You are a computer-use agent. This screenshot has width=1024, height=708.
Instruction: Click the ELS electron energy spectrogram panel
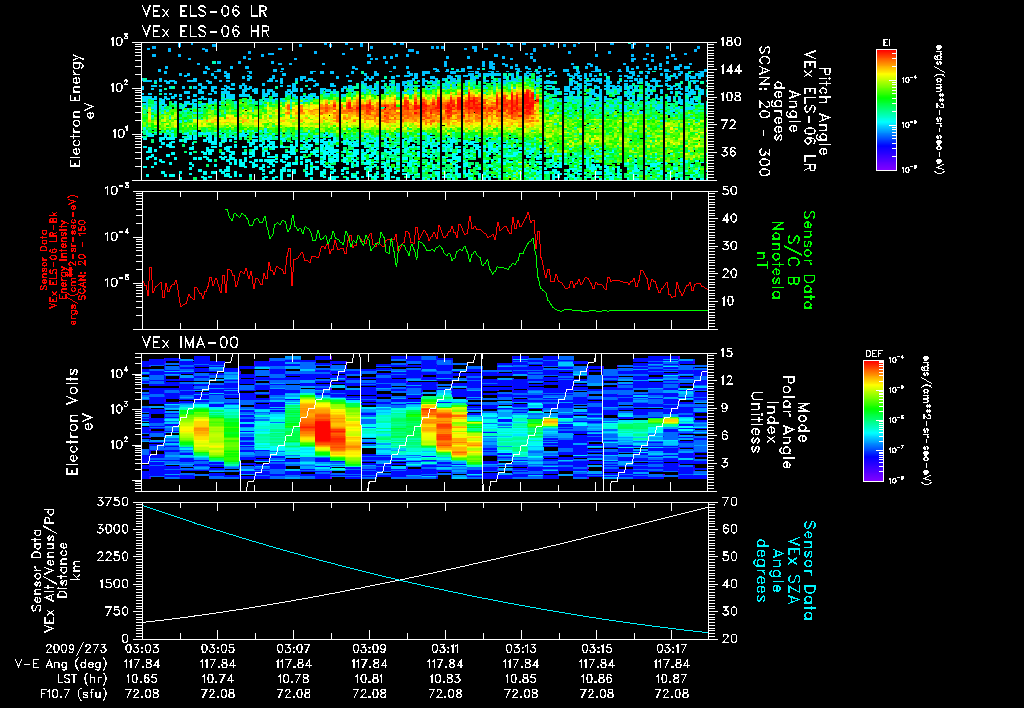point(424,111)
